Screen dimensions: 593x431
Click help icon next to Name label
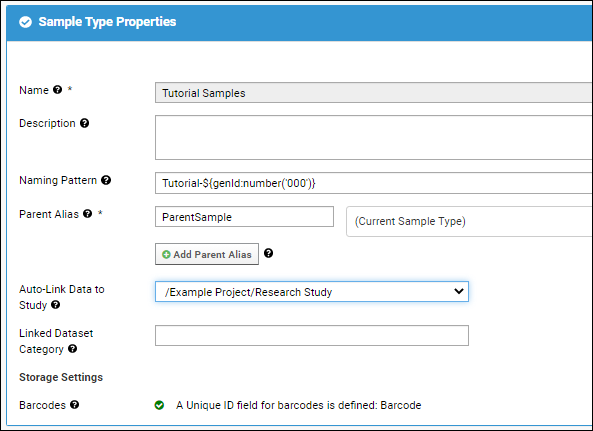[57, 90]
